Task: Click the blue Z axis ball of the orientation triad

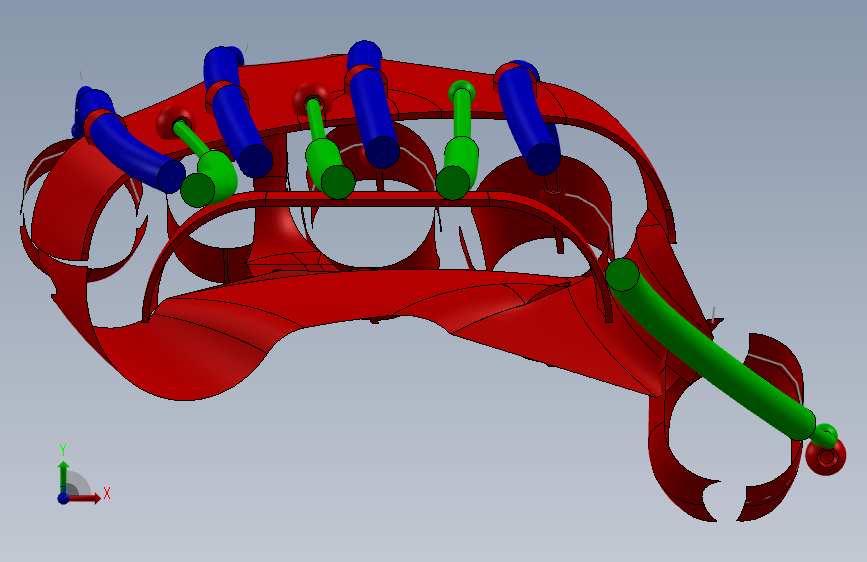Action: pos(64,498)
